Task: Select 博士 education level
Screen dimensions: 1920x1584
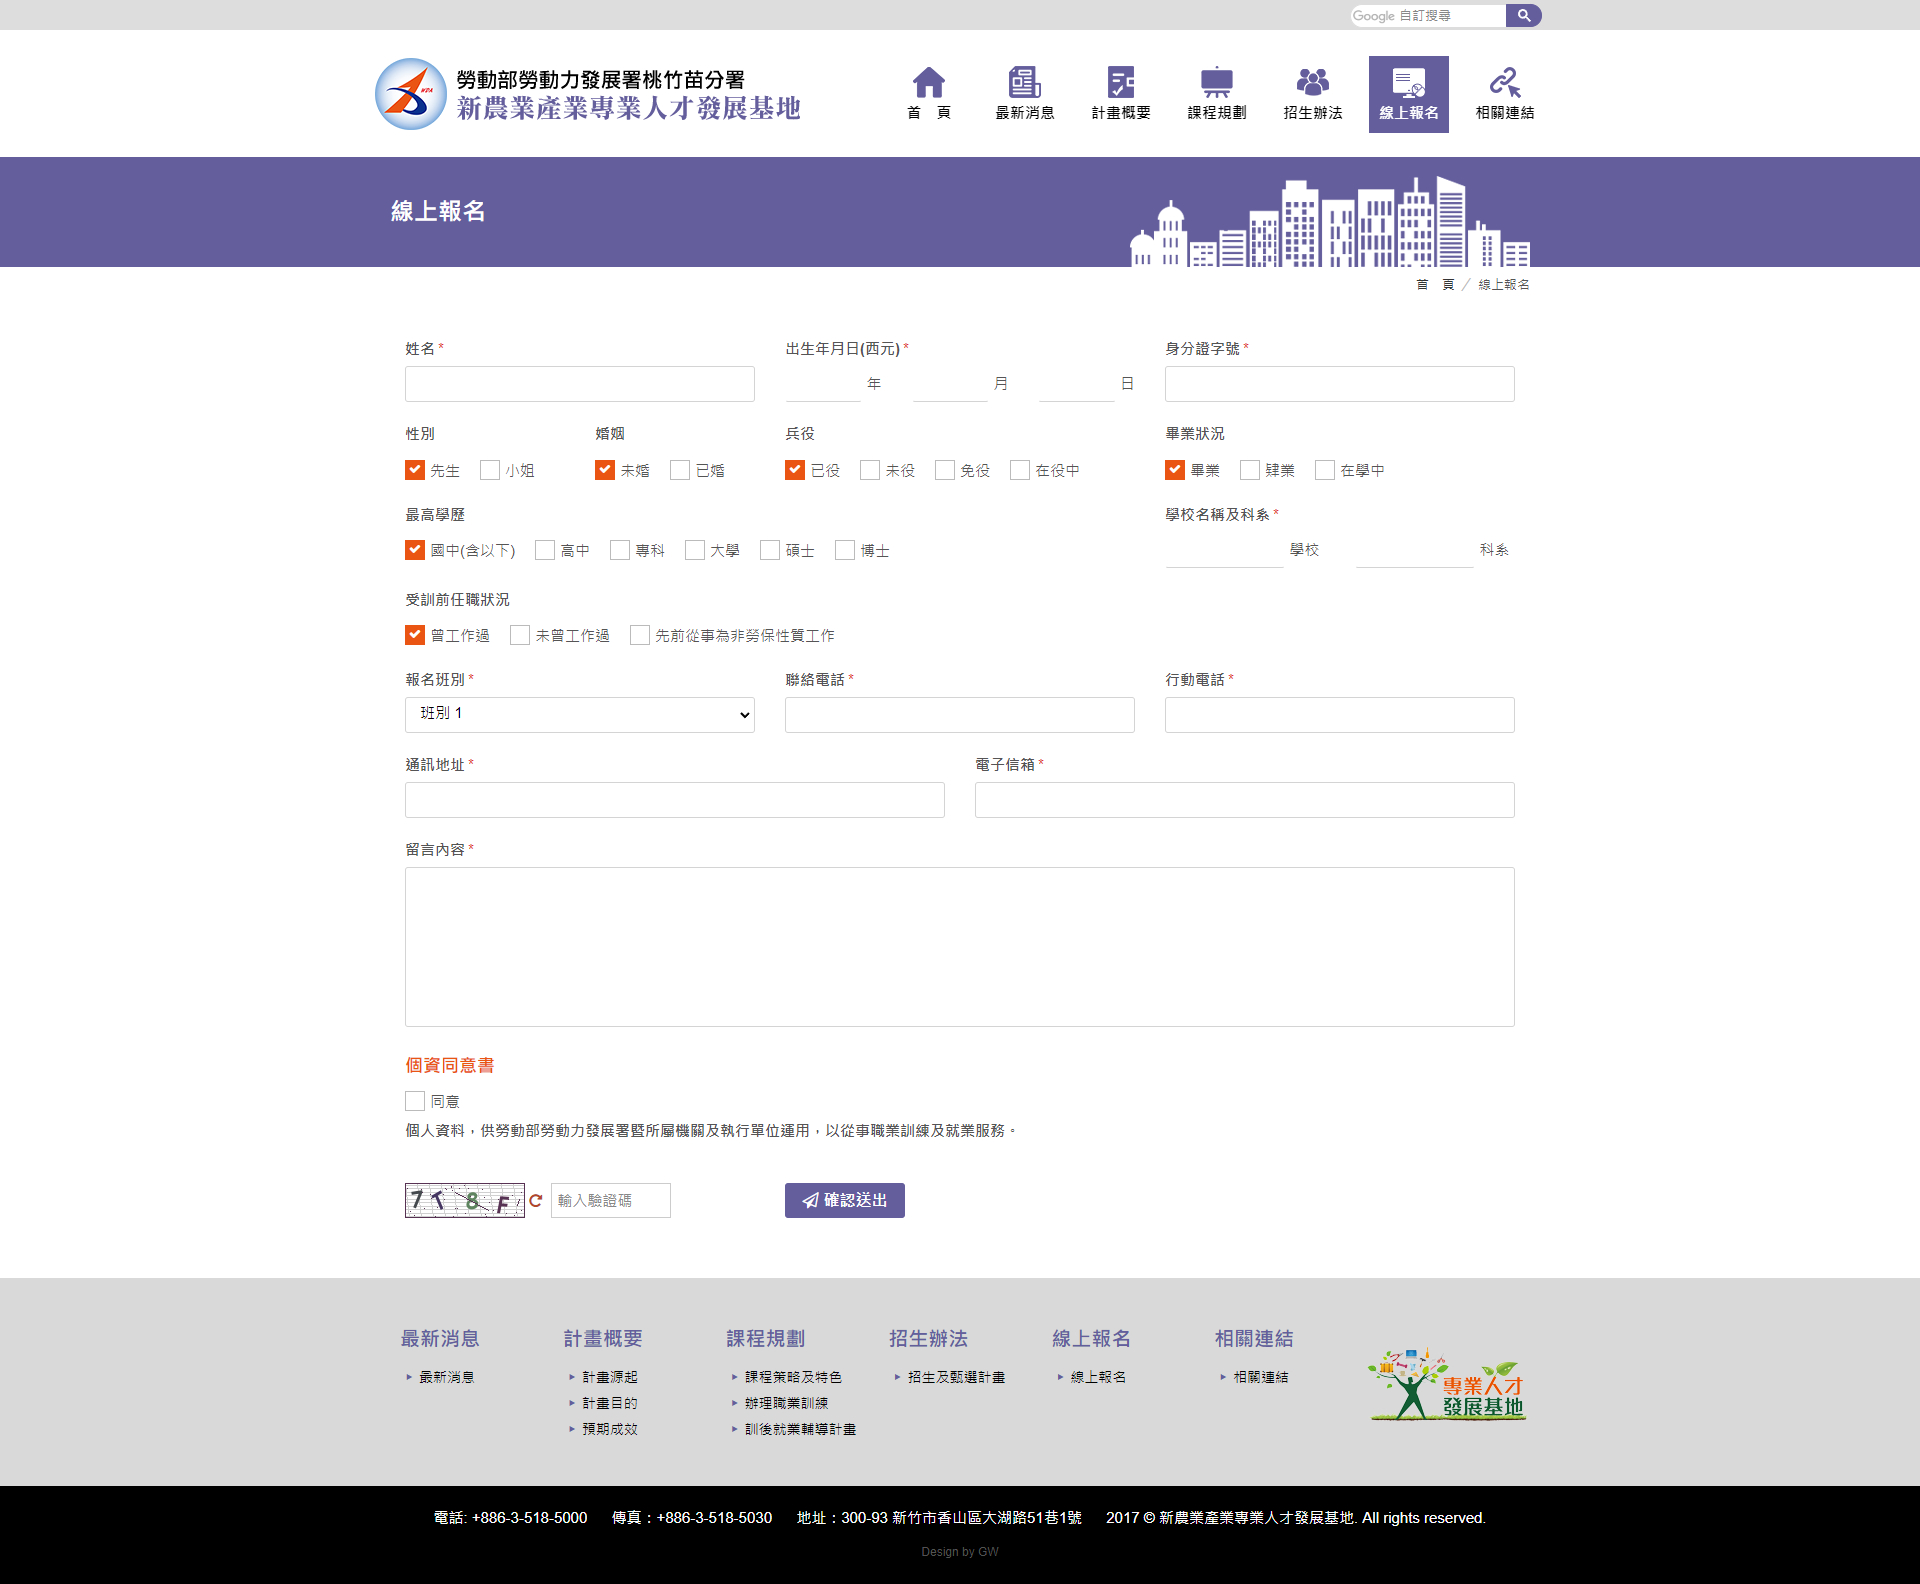Action: (x=845, y=550)
